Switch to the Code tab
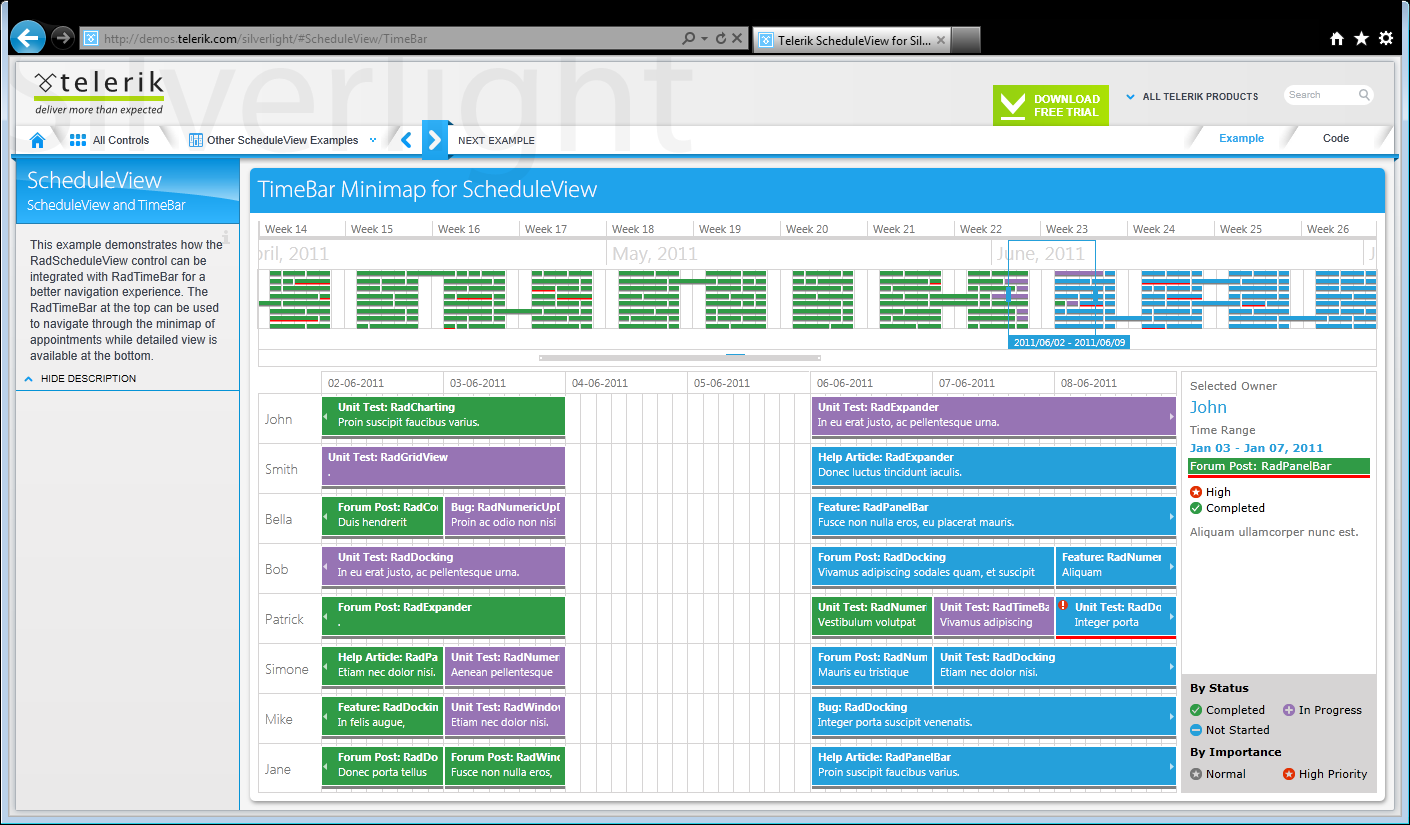Screen dimensions: 1410x825 click(1336, 139)
